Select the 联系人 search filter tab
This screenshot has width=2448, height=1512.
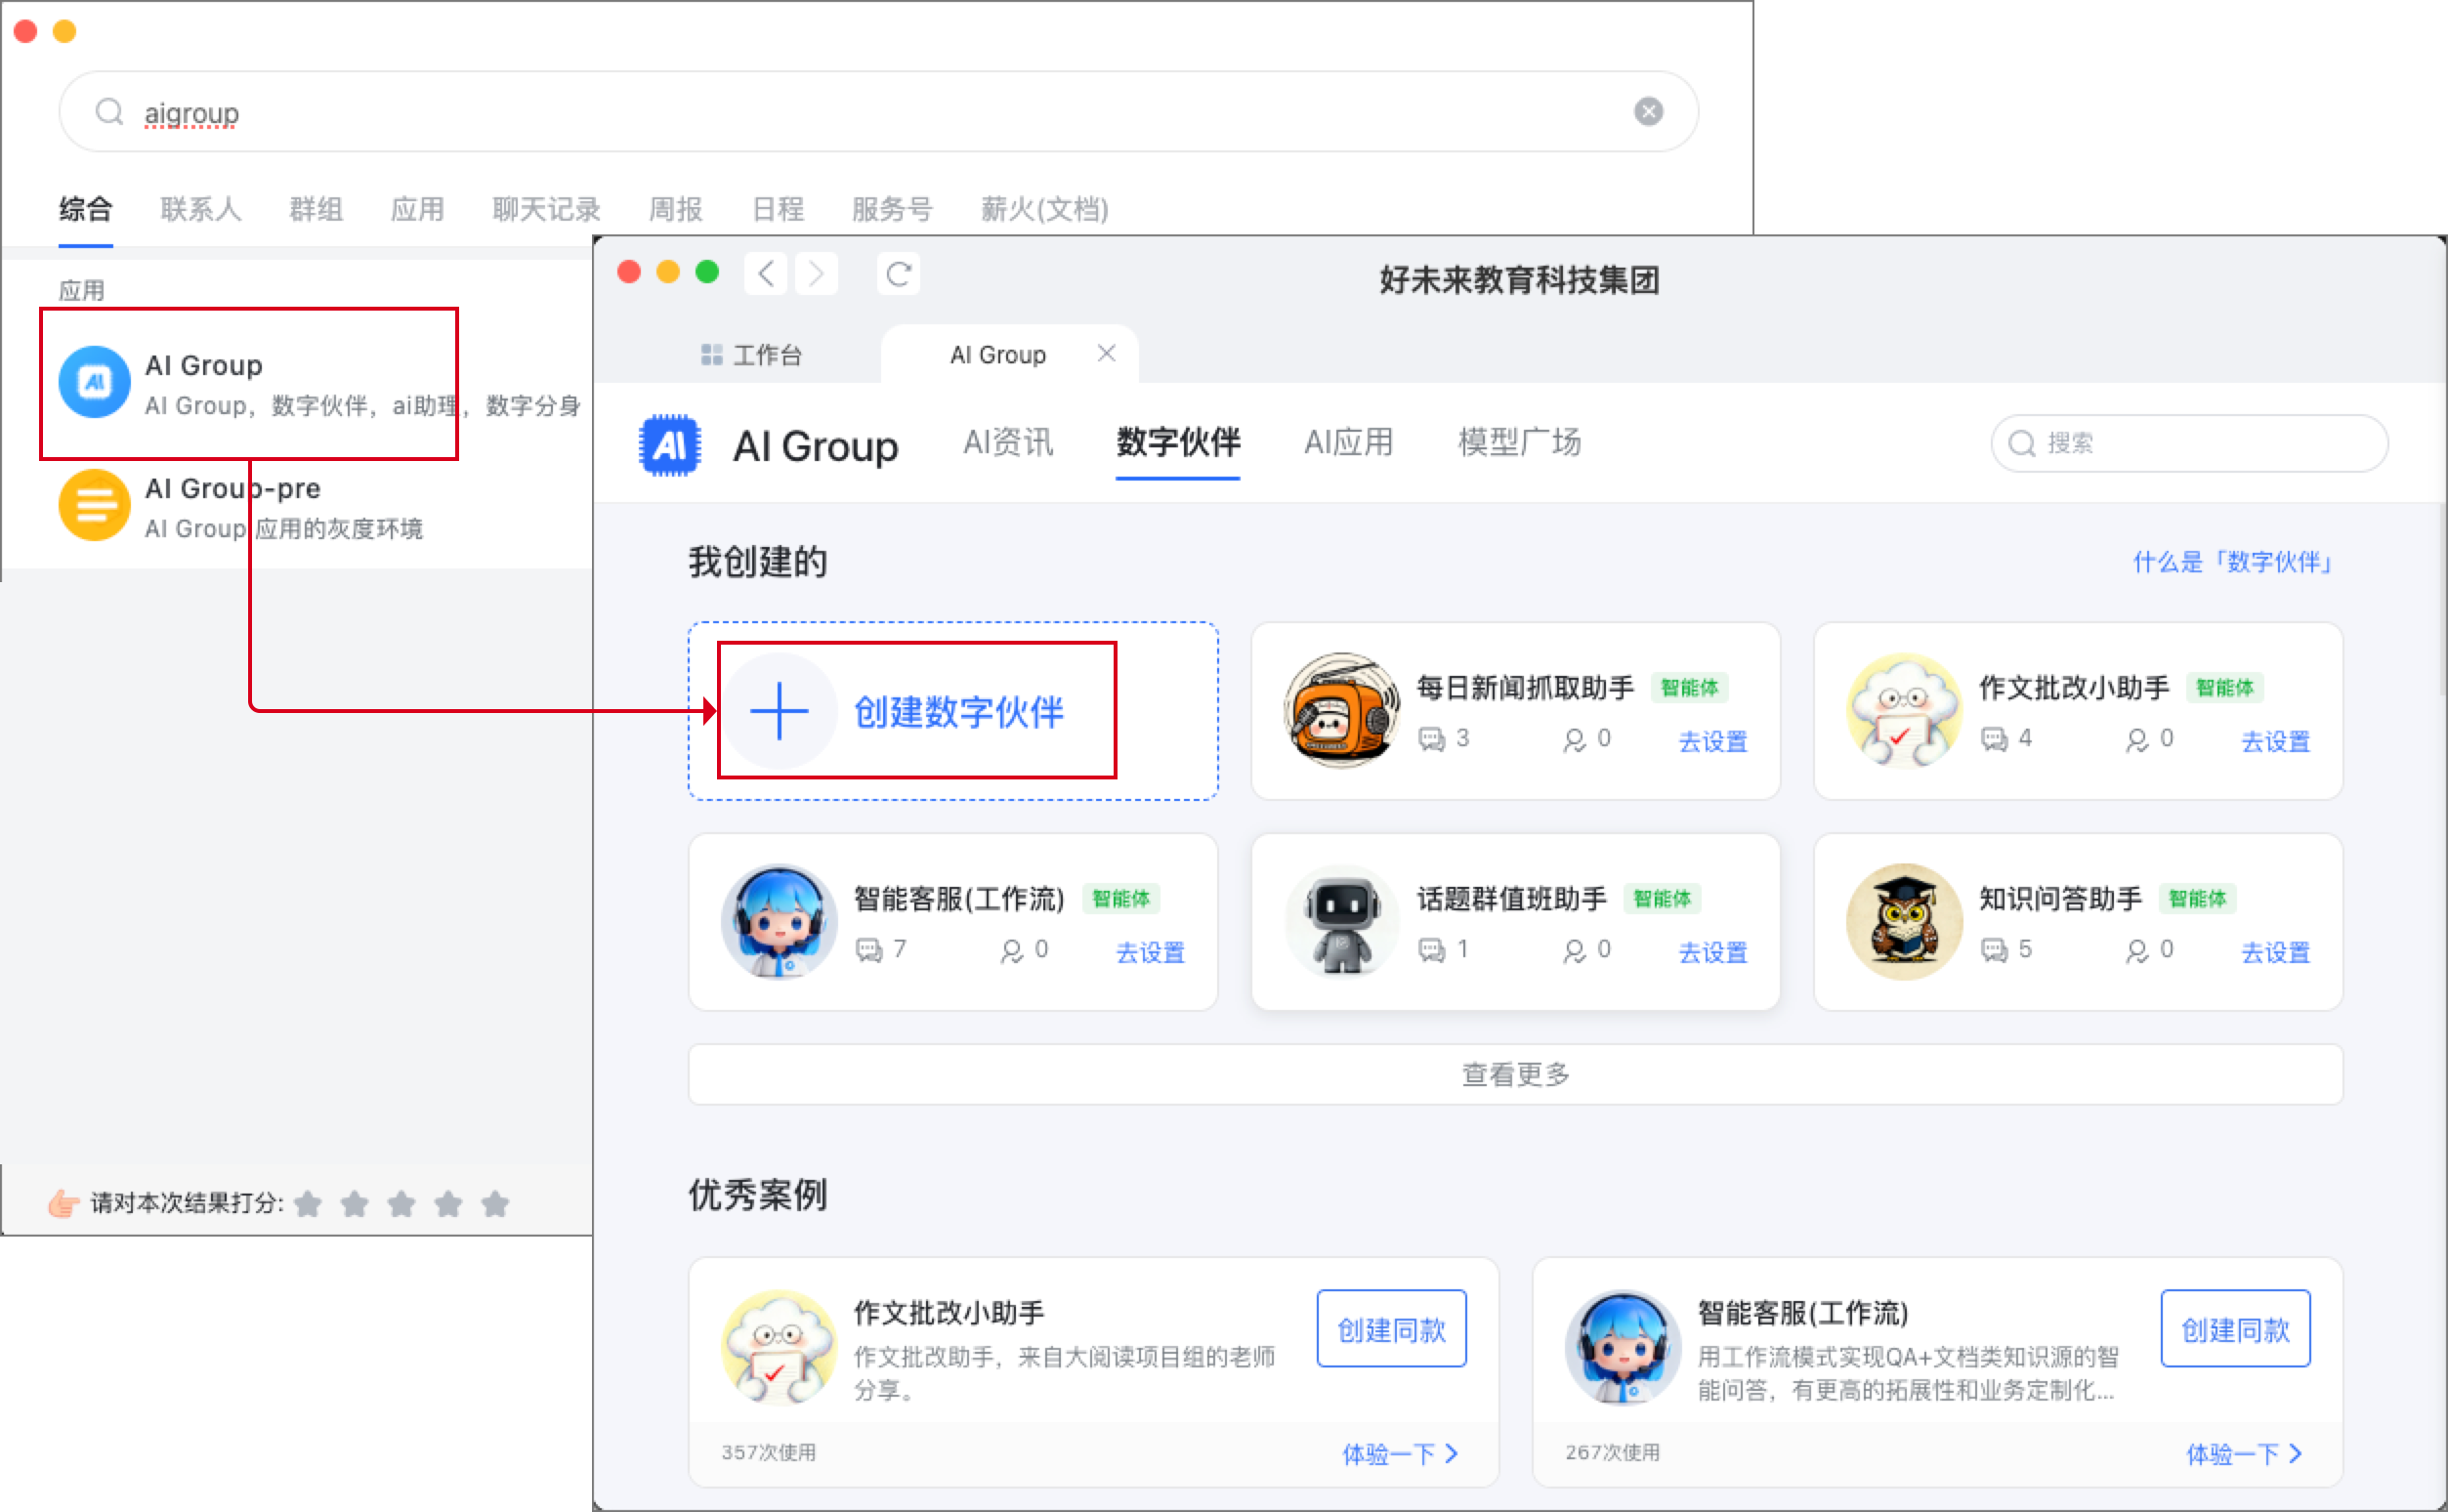[x=200, y=209]
